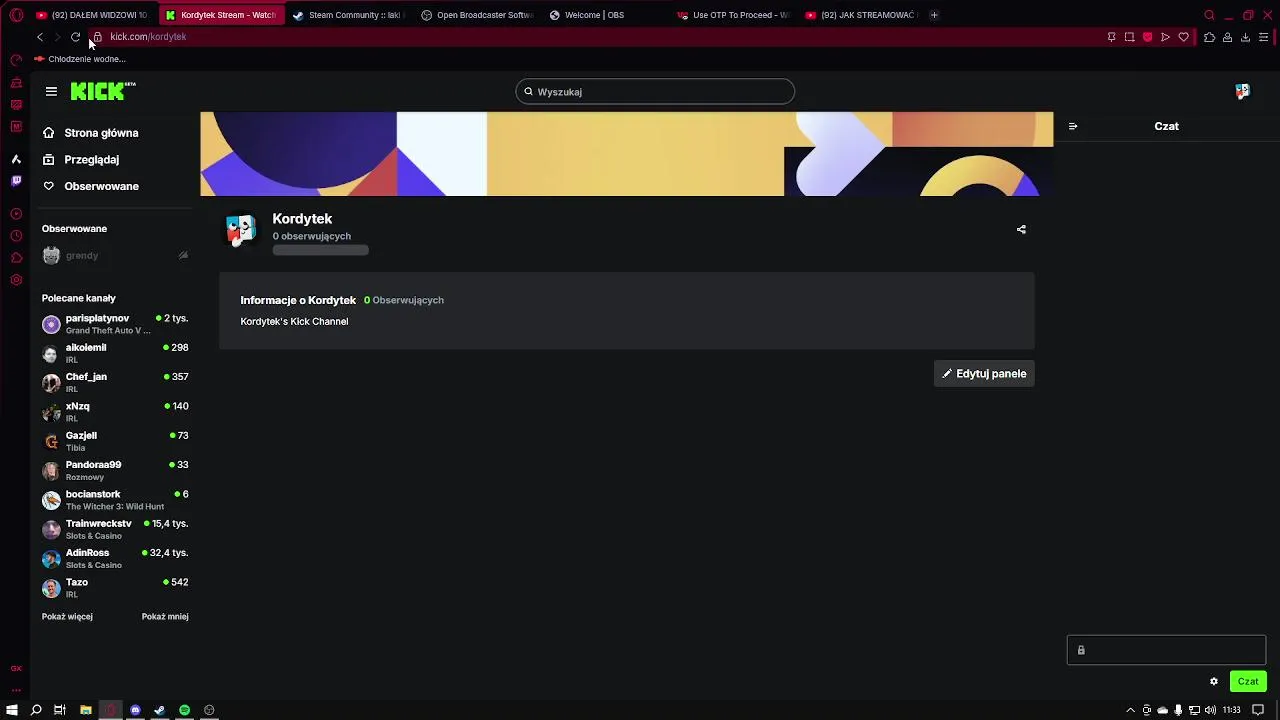Show hidden system tray icons
This screenshot has width=1280, height=720.
click(x=1131, y=710)
